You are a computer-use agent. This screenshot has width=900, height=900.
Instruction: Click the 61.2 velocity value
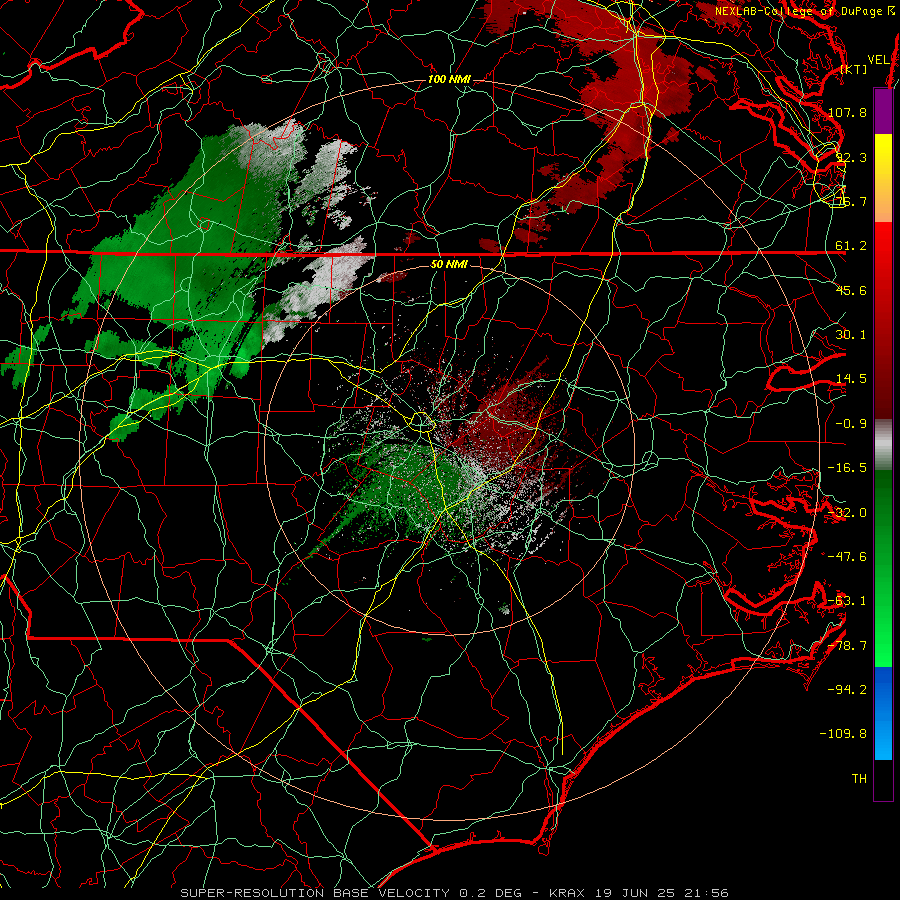pos(851,246)
